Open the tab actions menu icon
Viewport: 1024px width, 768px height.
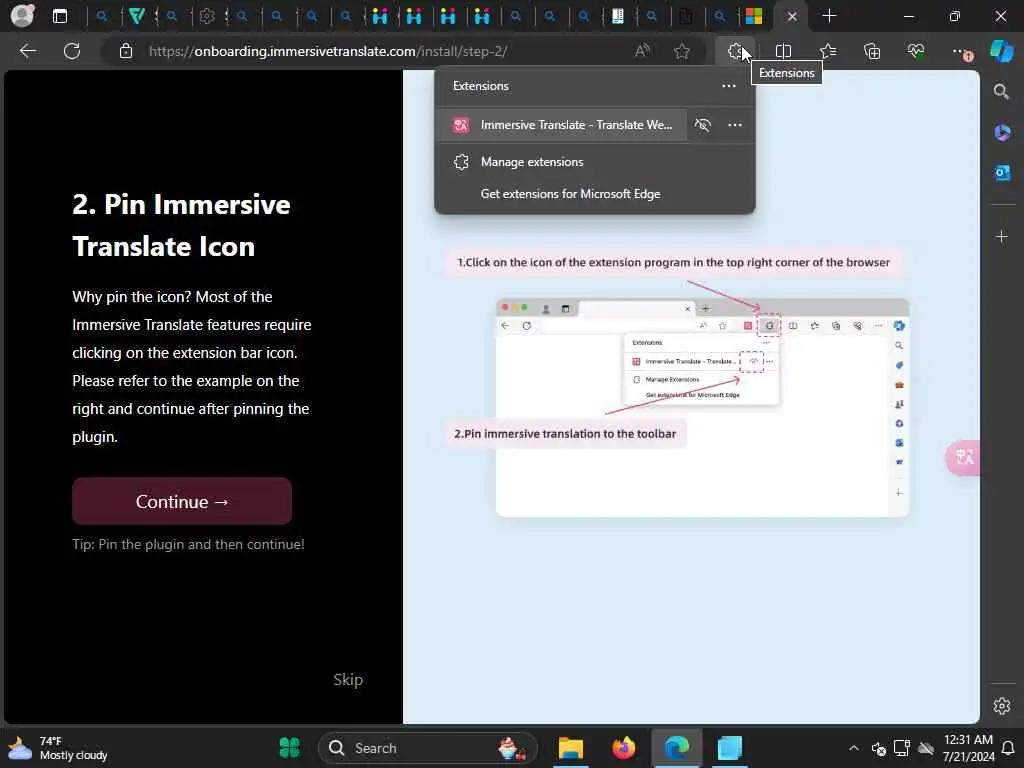click(59, 16)
